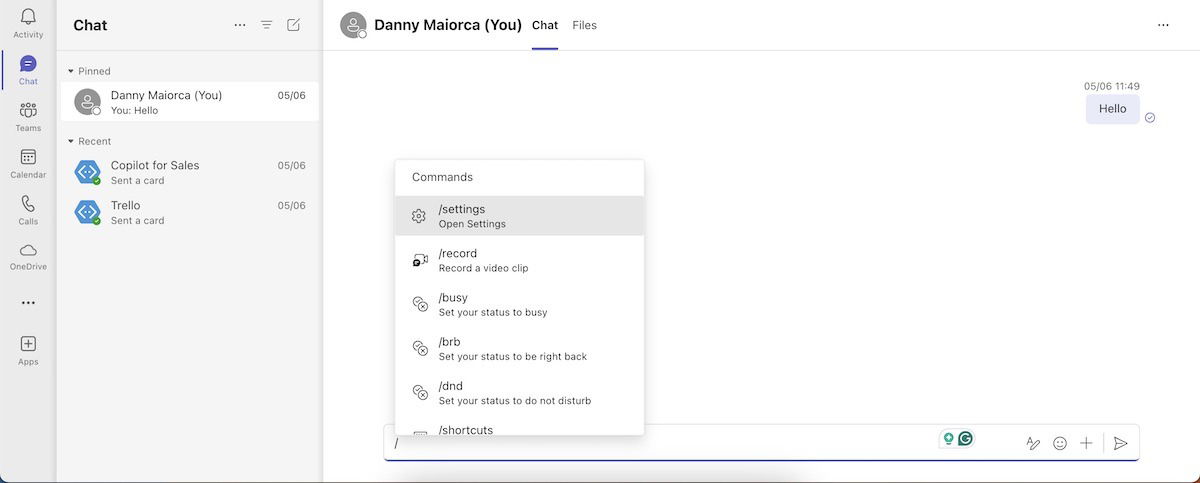
Task: Open the Apps store icon
Action: (x=28, y=350)
